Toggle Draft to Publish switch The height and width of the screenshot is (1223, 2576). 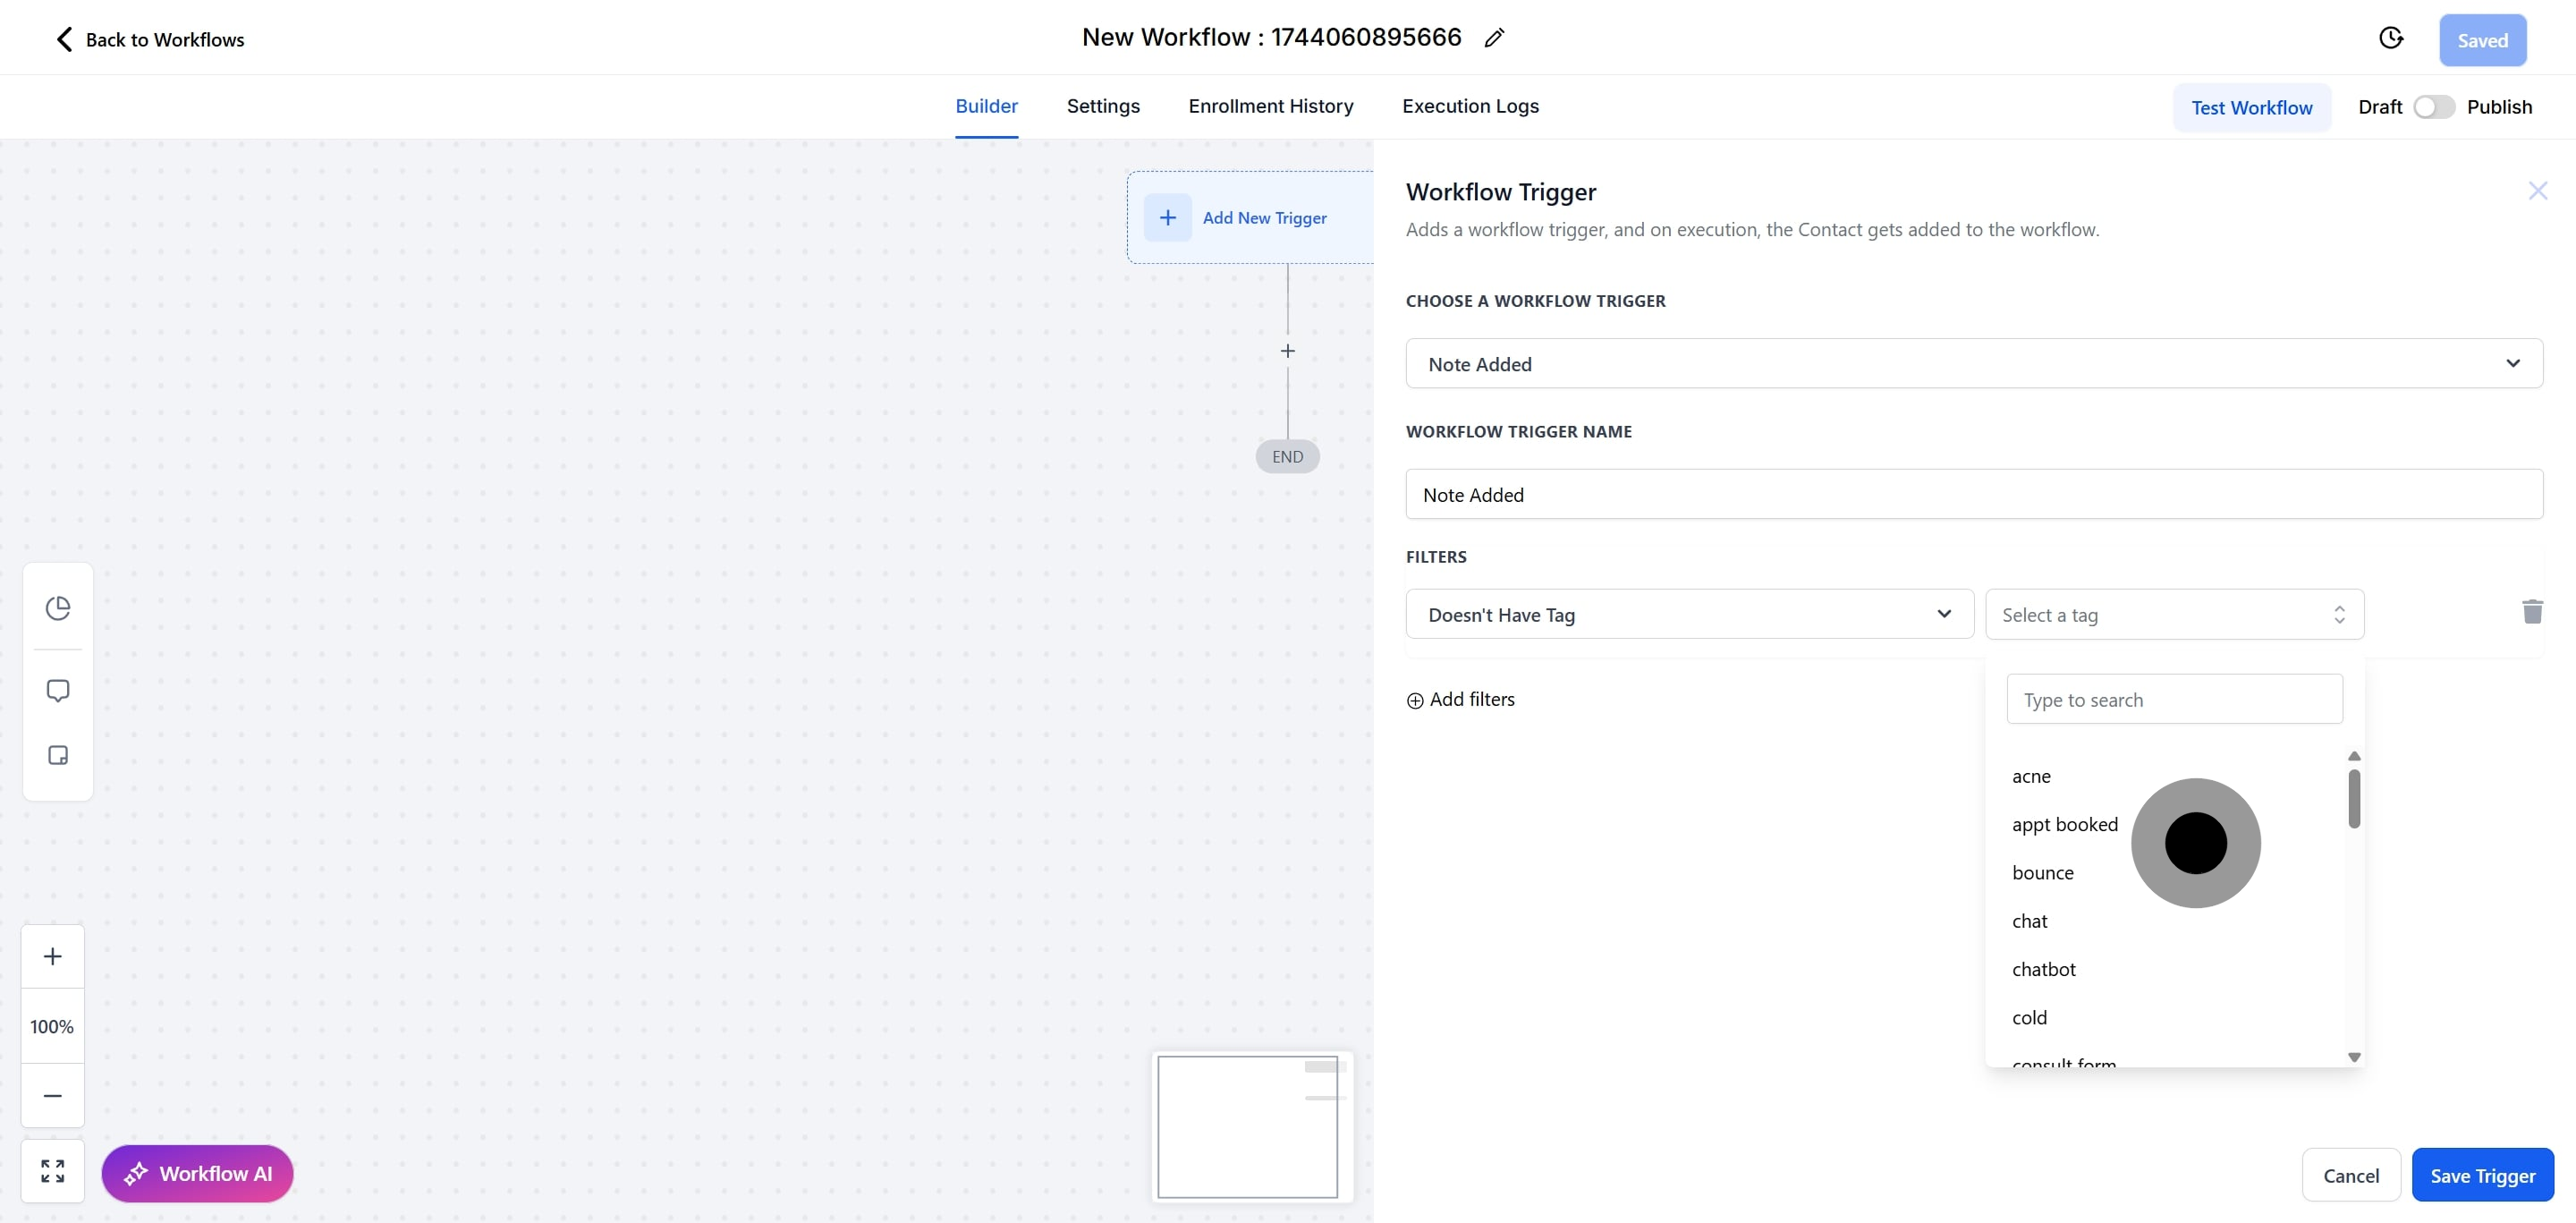pos(2433,107)
